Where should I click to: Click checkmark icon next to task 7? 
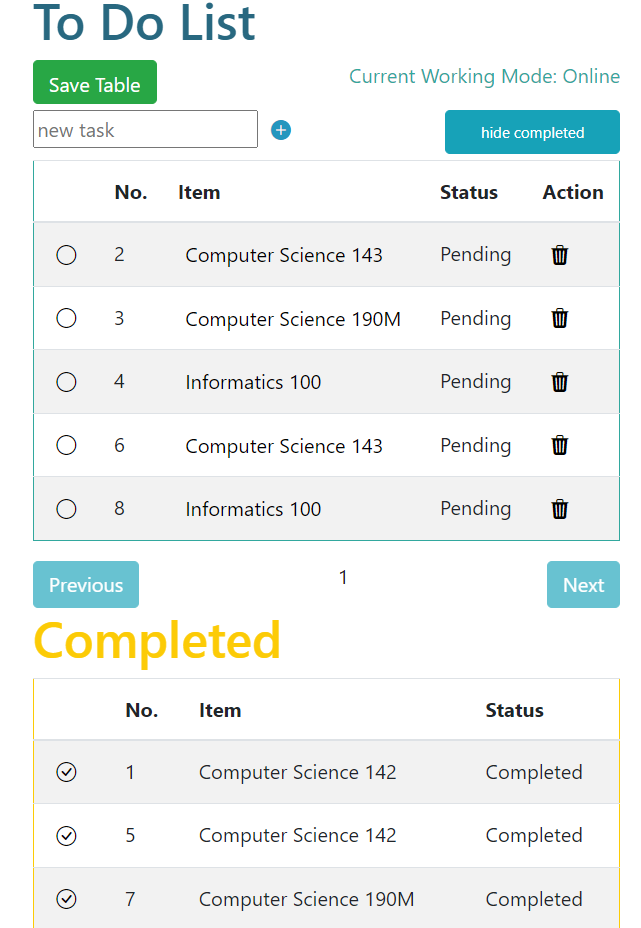66,899
